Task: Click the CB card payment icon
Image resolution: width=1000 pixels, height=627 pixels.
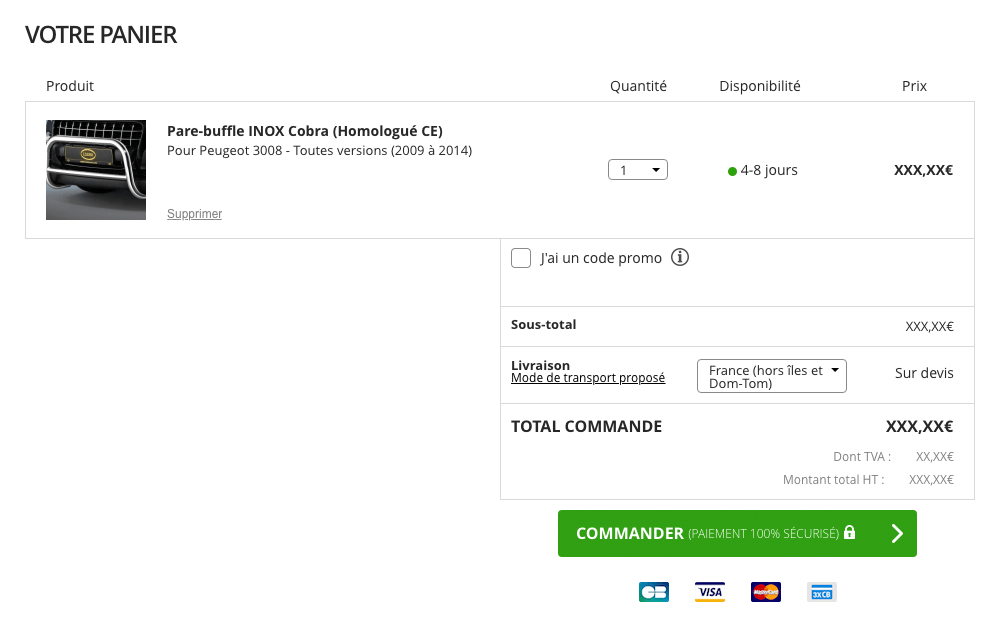Action: [654, 592]
